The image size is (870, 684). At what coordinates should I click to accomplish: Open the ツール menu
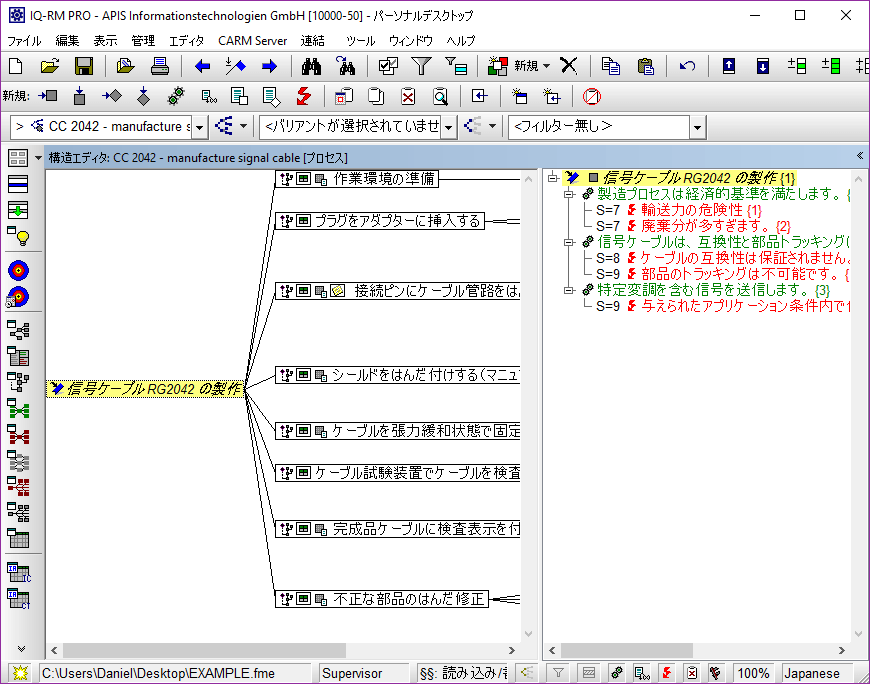(x=361, y=40)
